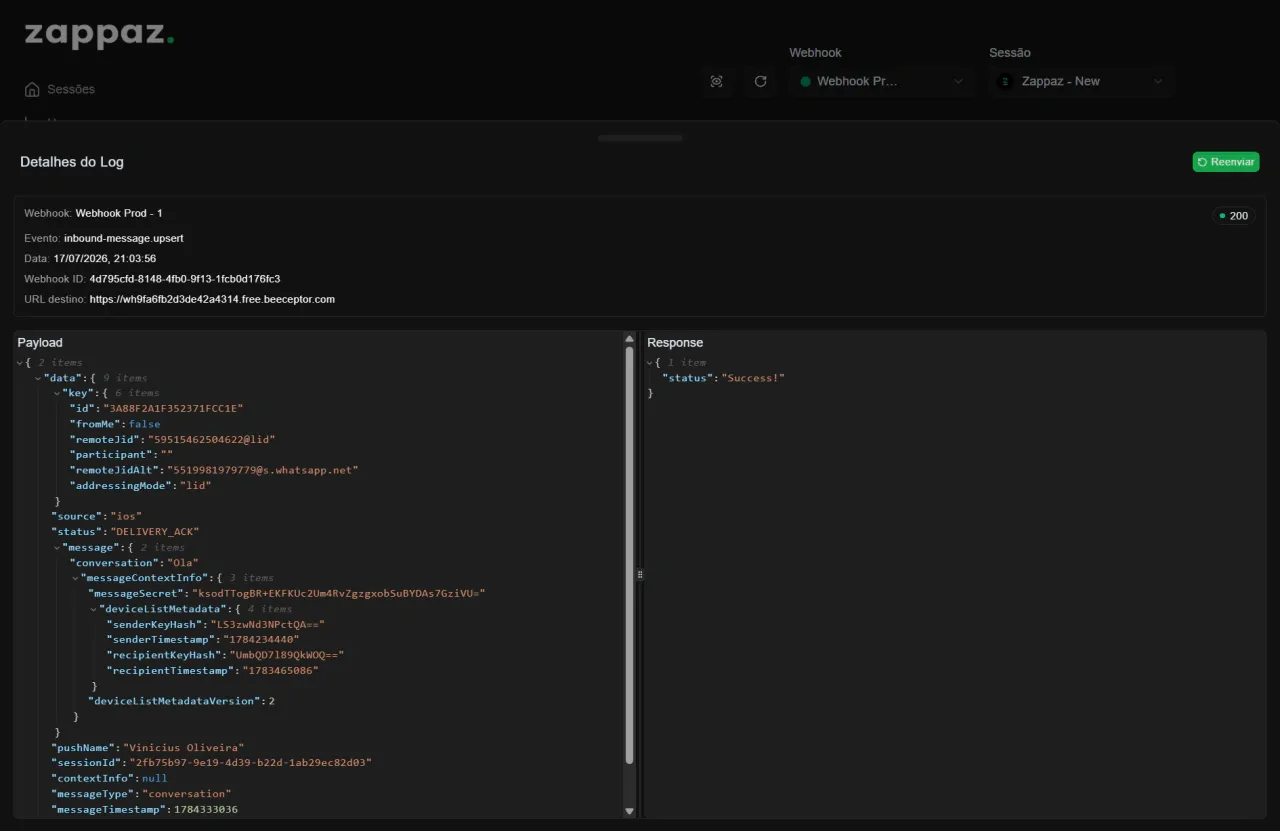1280x831 pixels.
Task: Click the Sessões home icon
Action: (32, 89)
